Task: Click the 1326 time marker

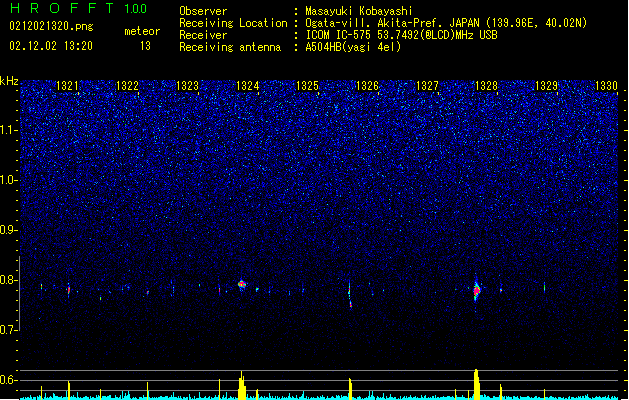Action: point(367,86)
